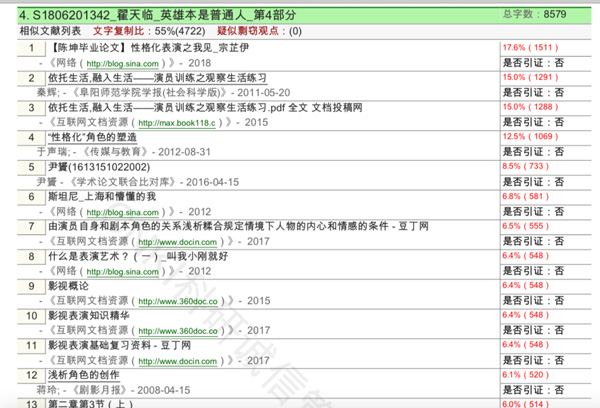Select the similarity value 6.8% ( 581 )
Screen dimensions: 600x408
click(x=526, y=196)
